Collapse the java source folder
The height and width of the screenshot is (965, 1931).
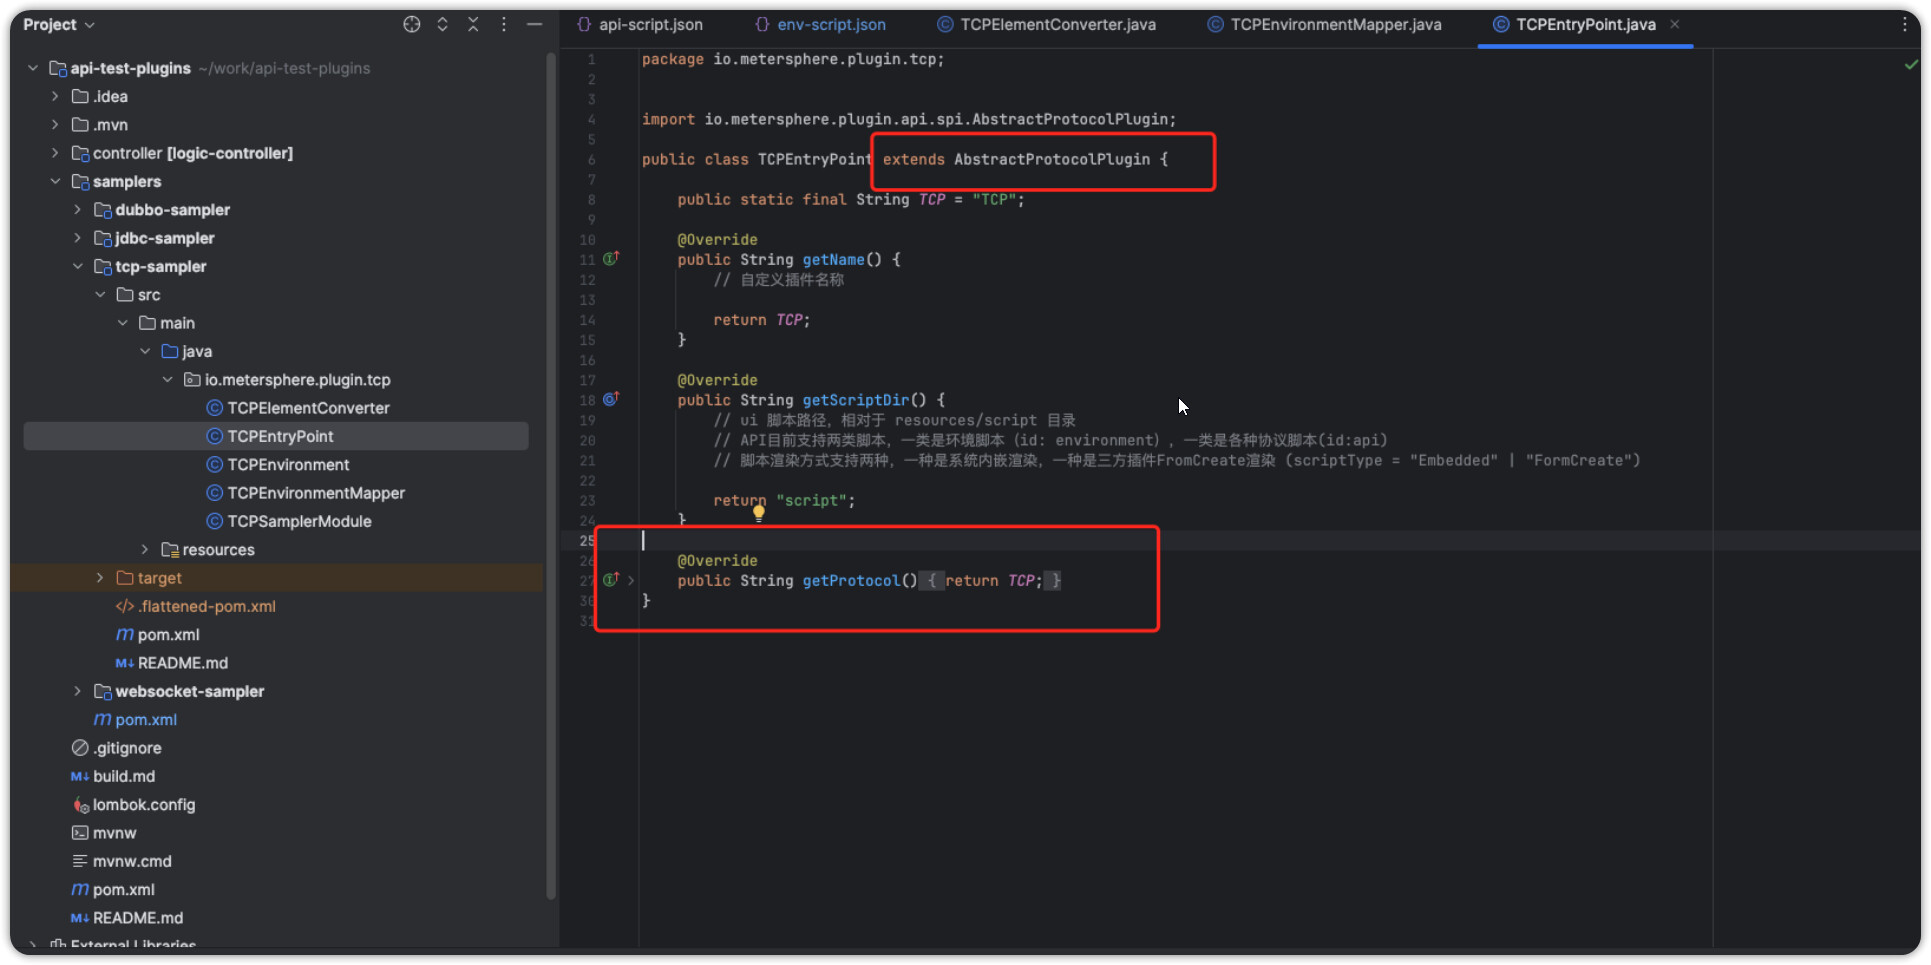(145, 351)
